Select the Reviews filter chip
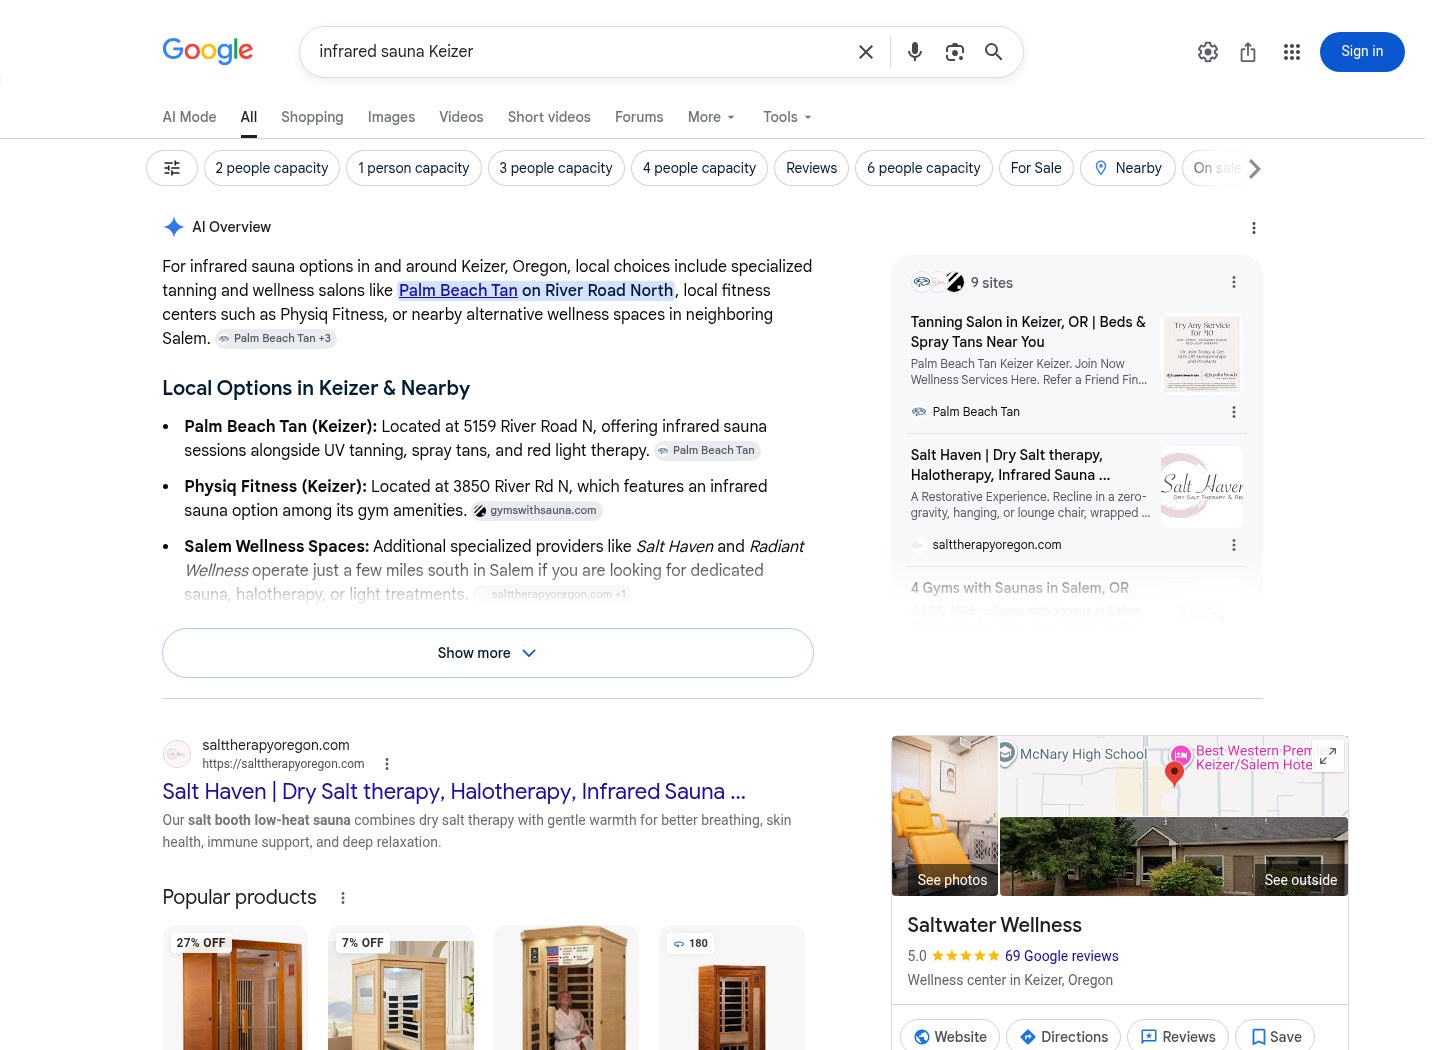Viewport: 1440px width, 1050px height. [x=812, y=168]
